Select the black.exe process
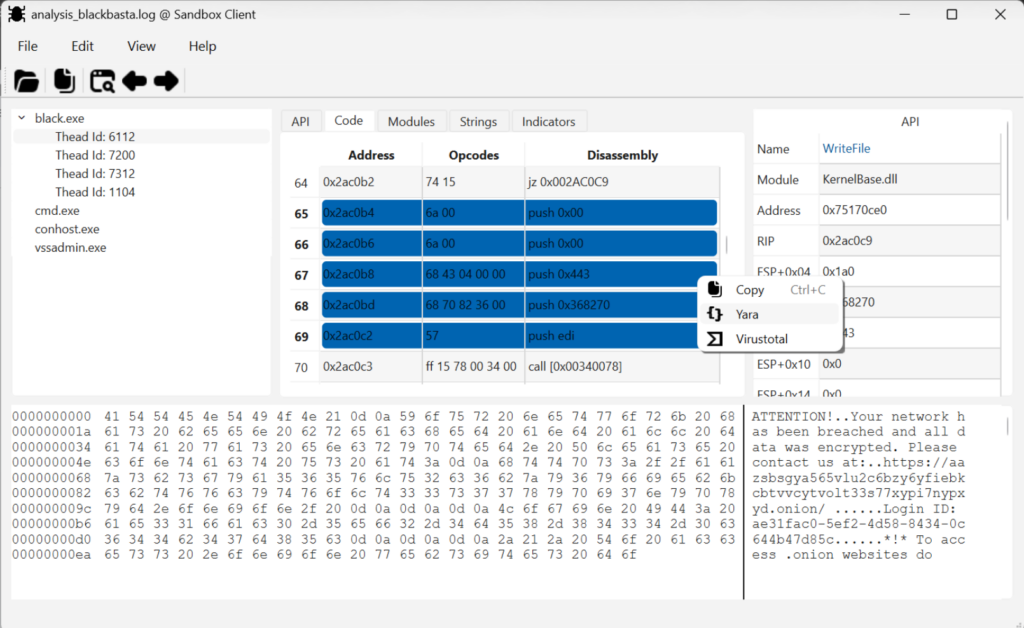 point(59,118)
